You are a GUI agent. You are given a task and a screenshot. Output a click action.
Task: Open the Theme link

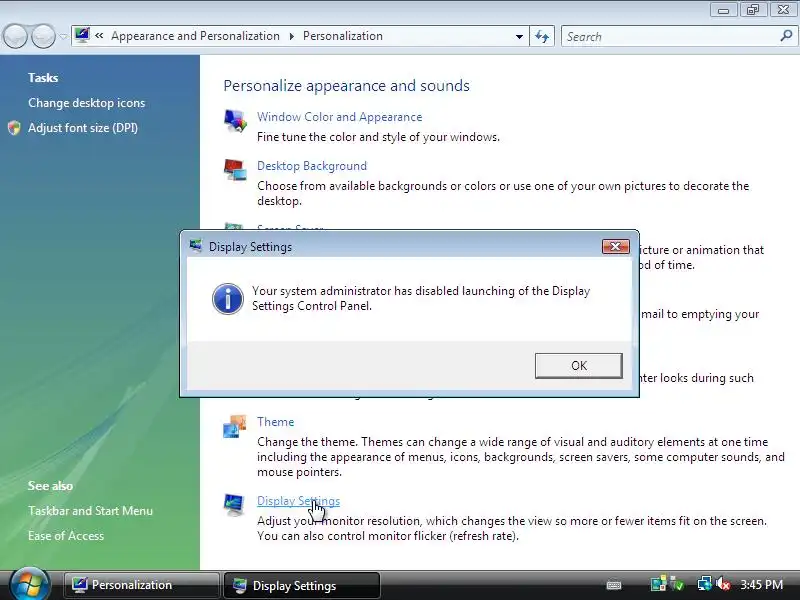(x=276, y=422)
